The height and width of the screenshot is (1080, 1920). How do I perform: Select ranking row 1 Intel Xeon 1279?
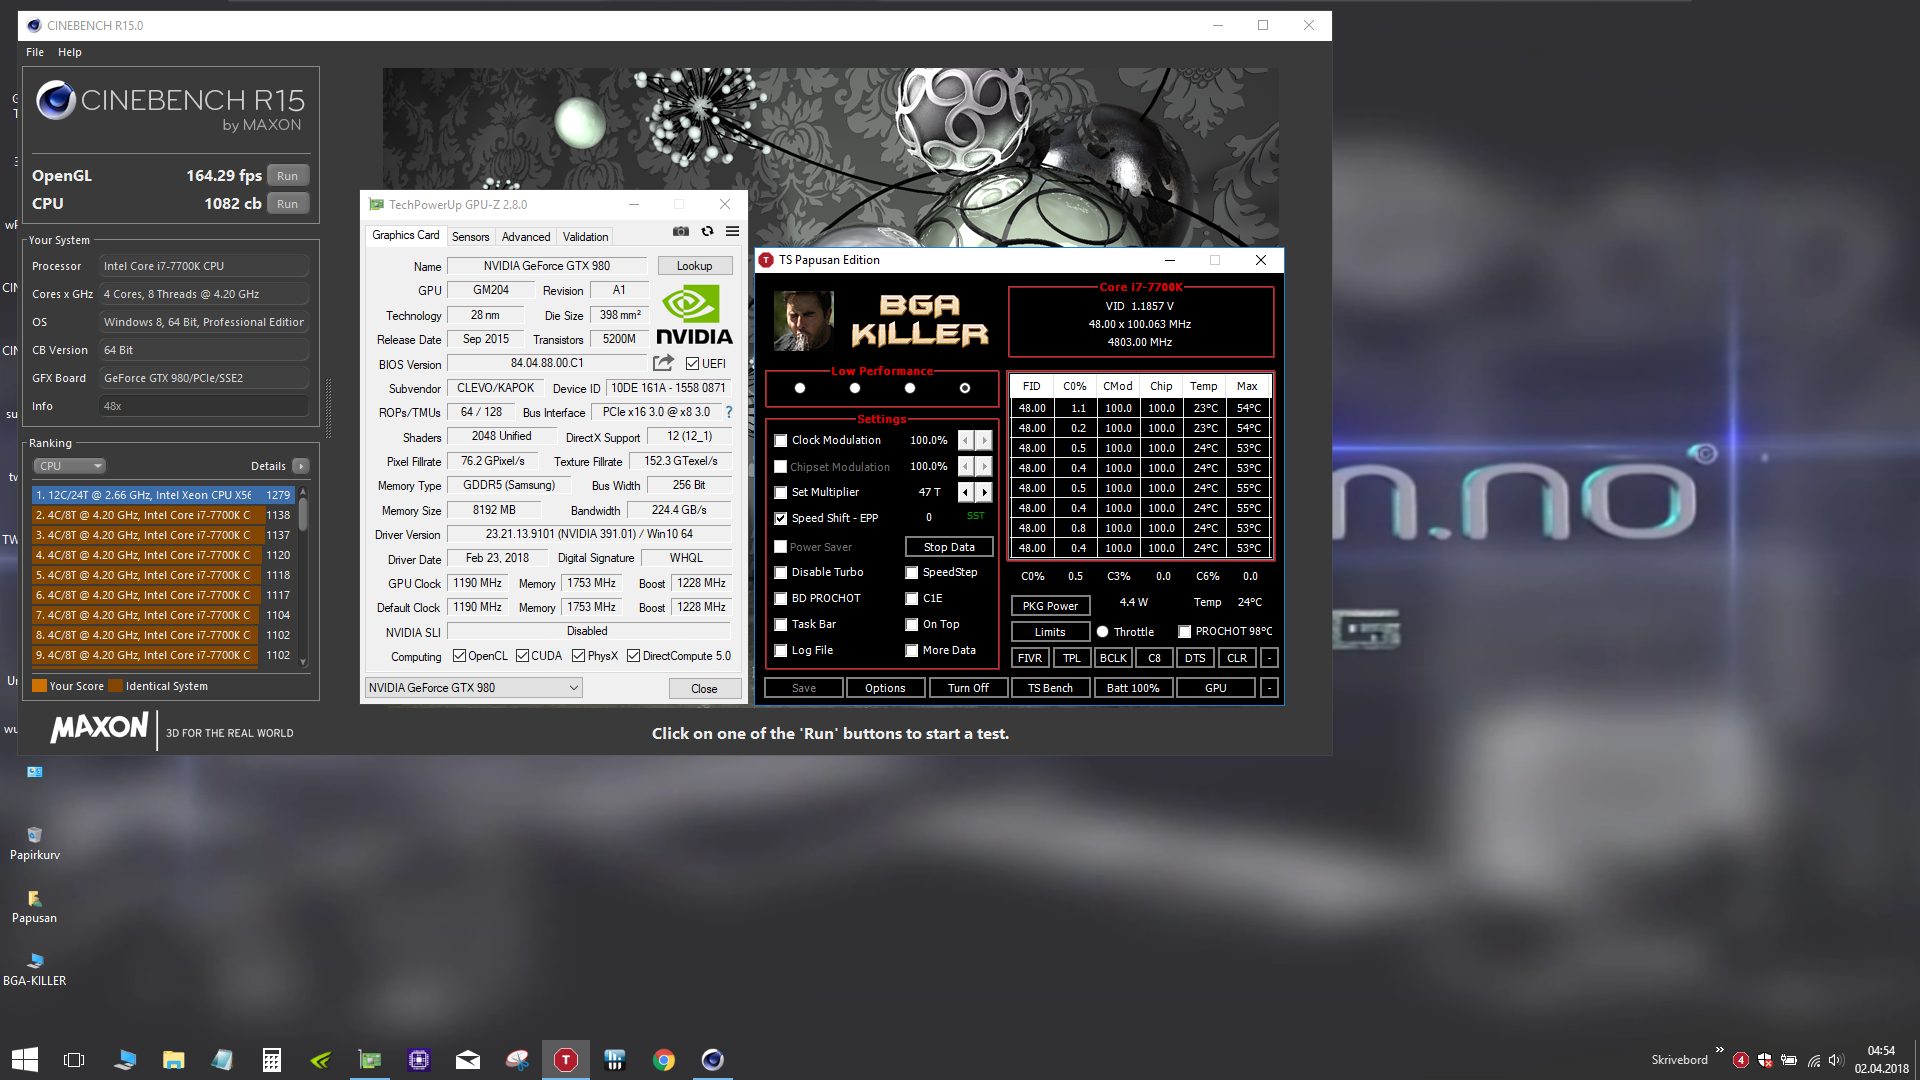pyautogui.click(x=163, y=495)
